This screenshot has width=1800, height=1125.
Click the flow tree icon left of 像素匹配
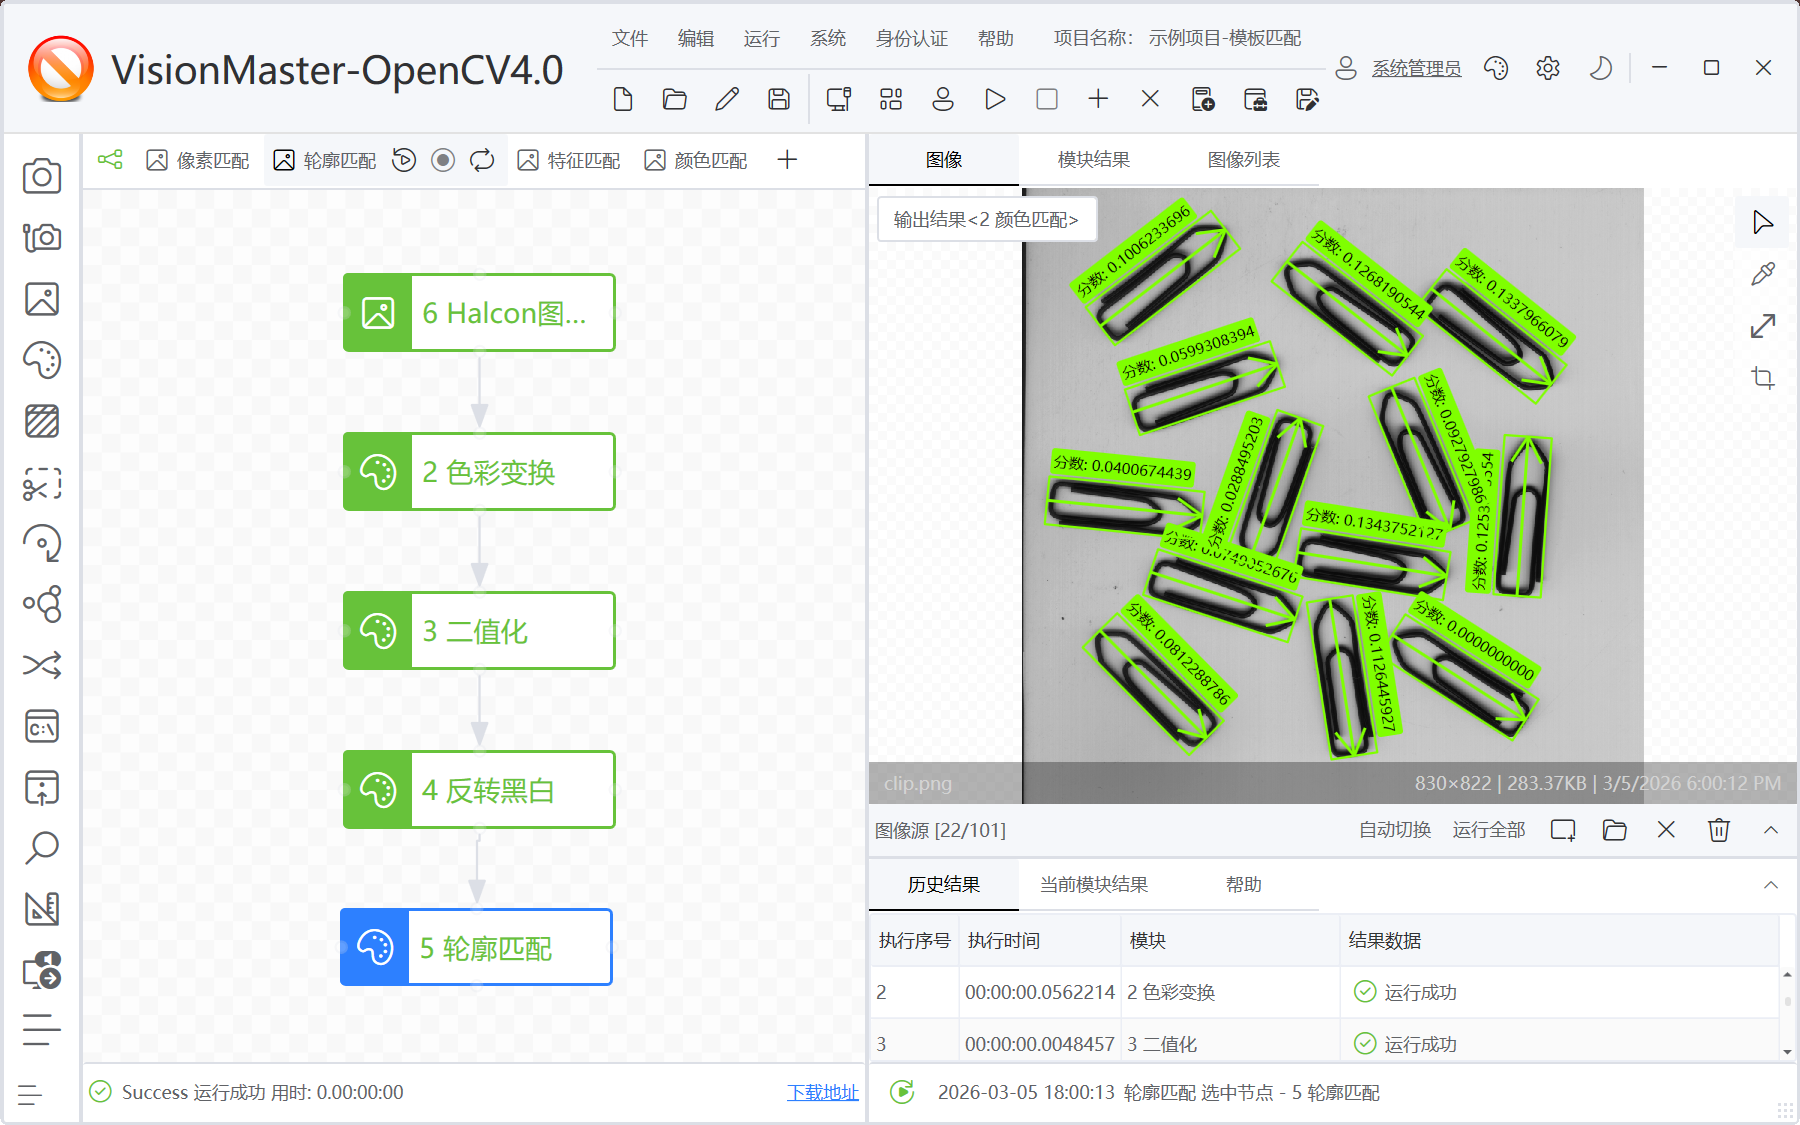pyautogui.click(x=110, y=160)
